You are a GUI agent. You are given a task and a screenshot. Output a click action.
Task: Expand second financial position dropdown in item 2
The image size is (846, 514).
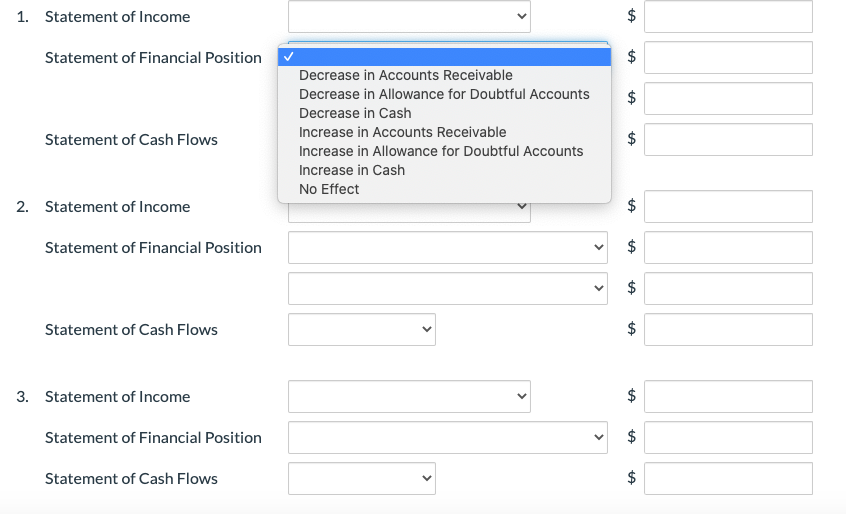coord(447,288)
